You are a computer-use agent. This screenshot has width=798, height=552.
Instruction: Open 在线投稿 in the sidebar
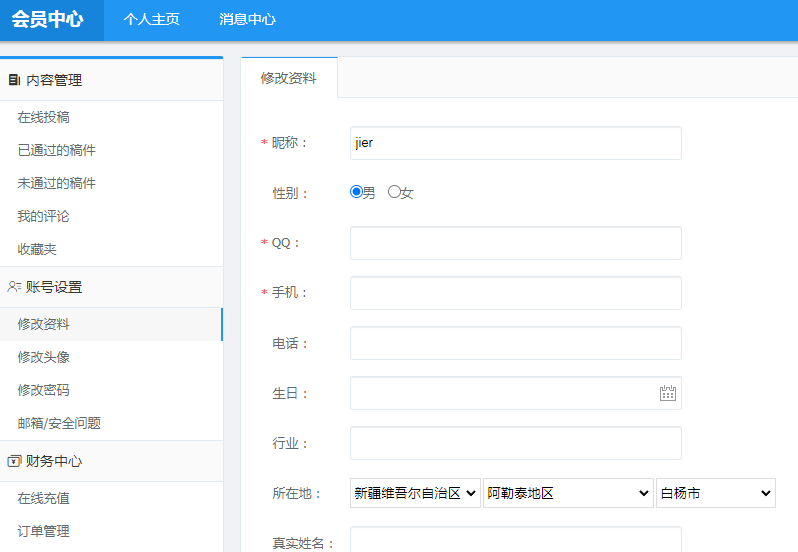click(x=44, y=117)
